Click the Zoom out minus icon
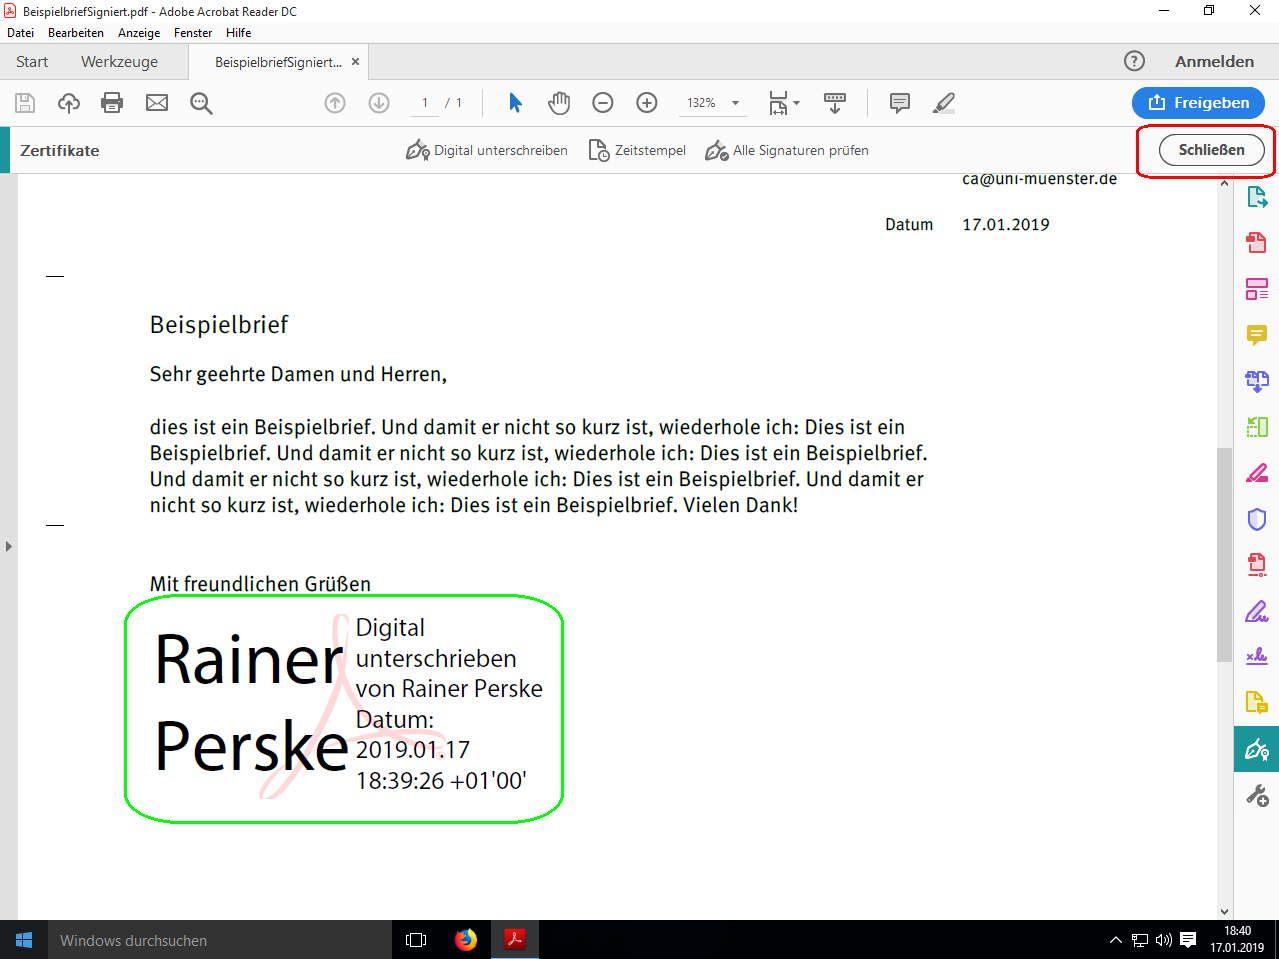This screenshot has height=959, width=1279. coord(603,103)
